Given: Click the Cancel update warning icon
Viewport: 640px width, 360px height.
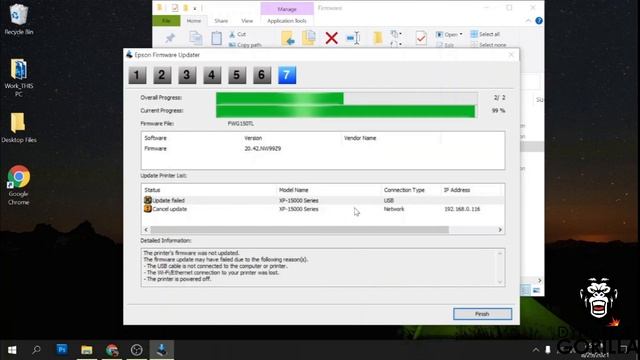Looking at the screenshot, I should click(x=148, y=209).
